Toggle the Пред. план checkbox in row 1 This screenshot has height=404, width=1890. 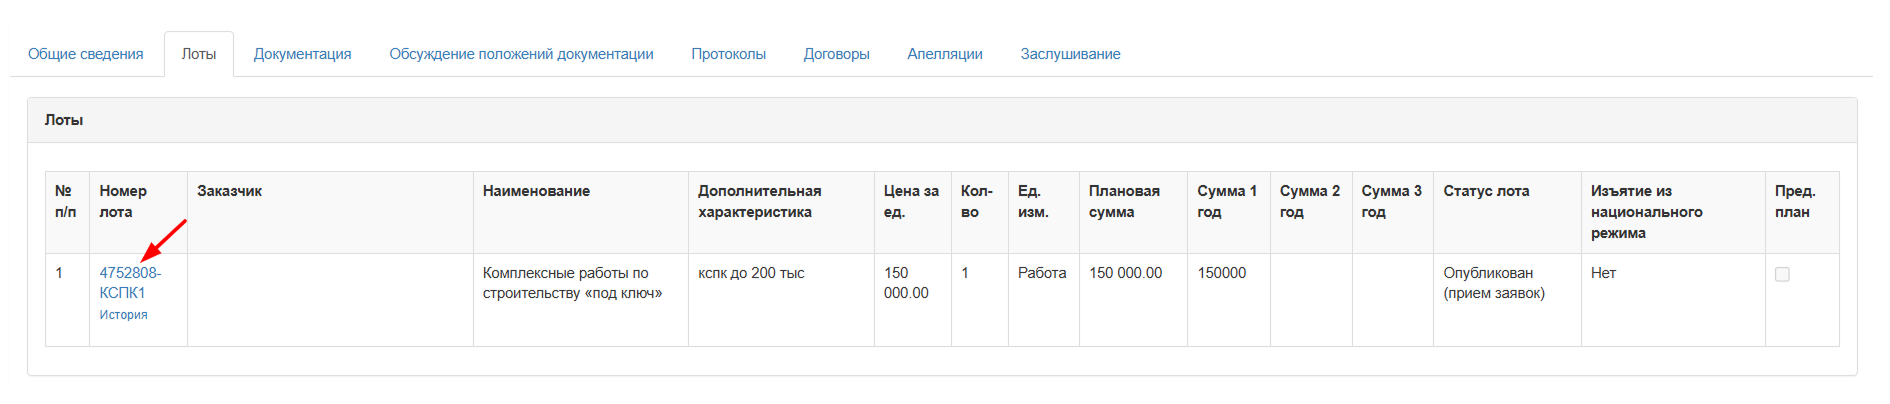click(1782, 274)
